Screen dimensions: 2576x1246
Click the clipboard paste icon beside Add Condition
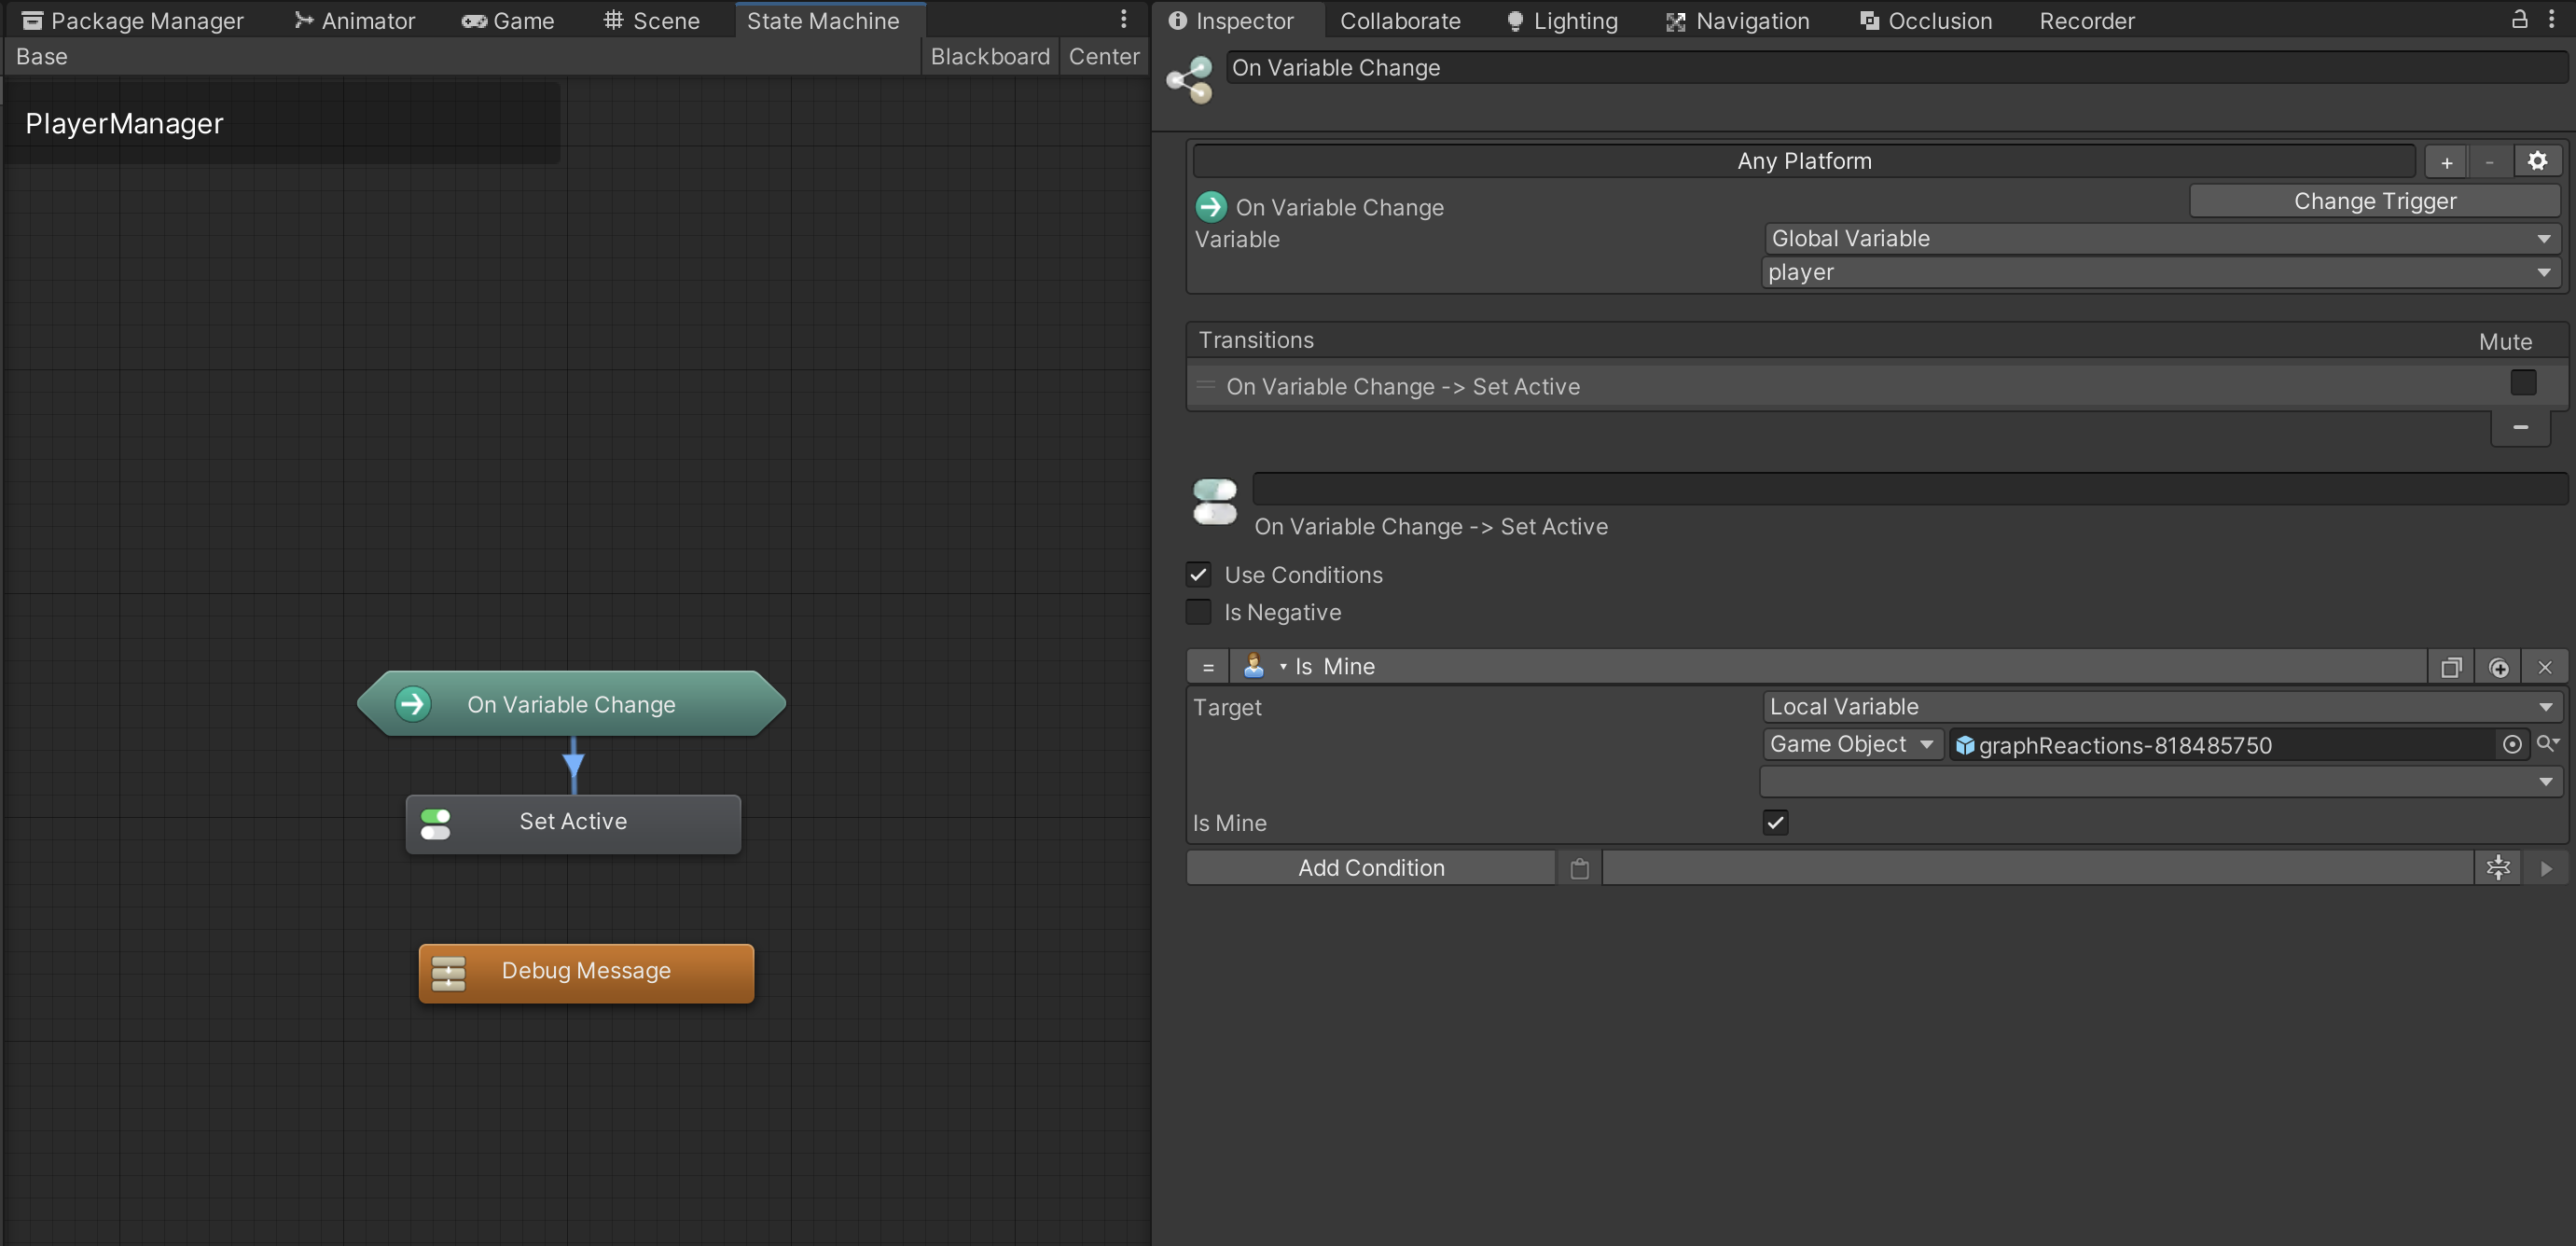[1579, 868]
